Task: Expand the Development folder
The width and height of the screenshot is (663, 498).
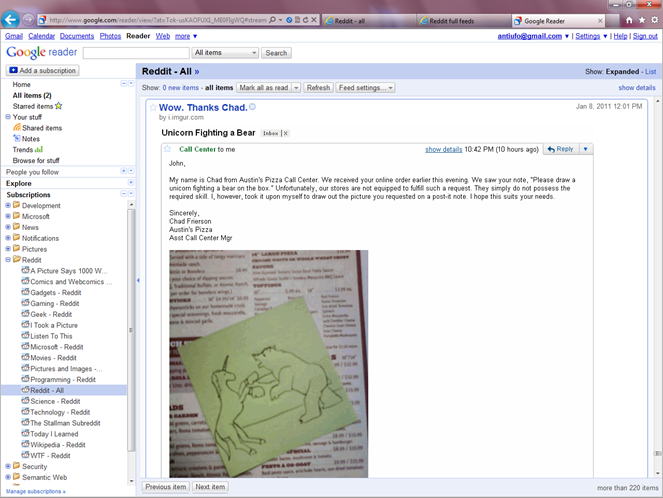Action: (x=8, y=205)
